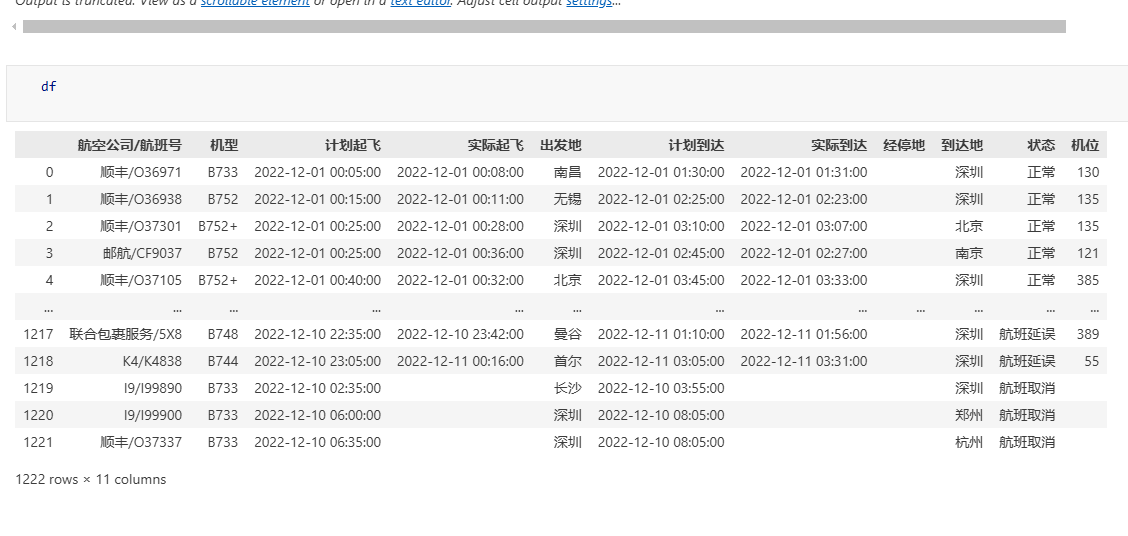
Task: Click the 出发地 column header
Action: pos(560,145)
